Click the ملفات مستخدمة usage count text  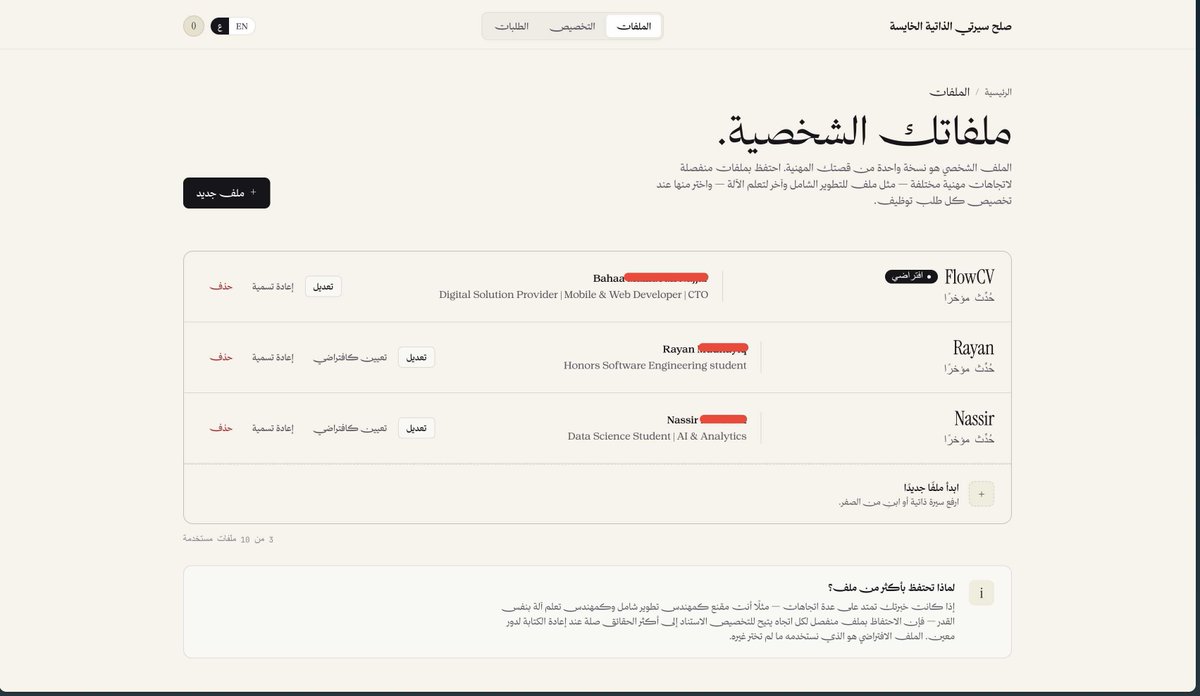(x=228, y=539)
